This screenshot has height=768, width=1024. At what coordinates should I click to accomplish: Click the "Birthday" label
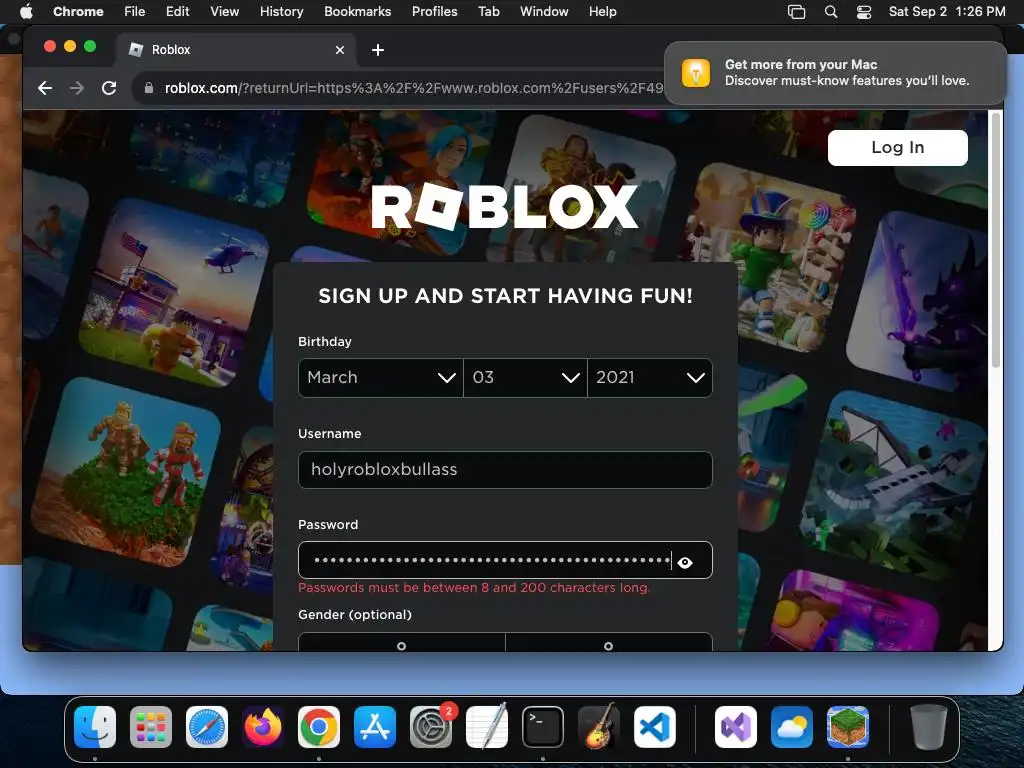coord(325,342)
